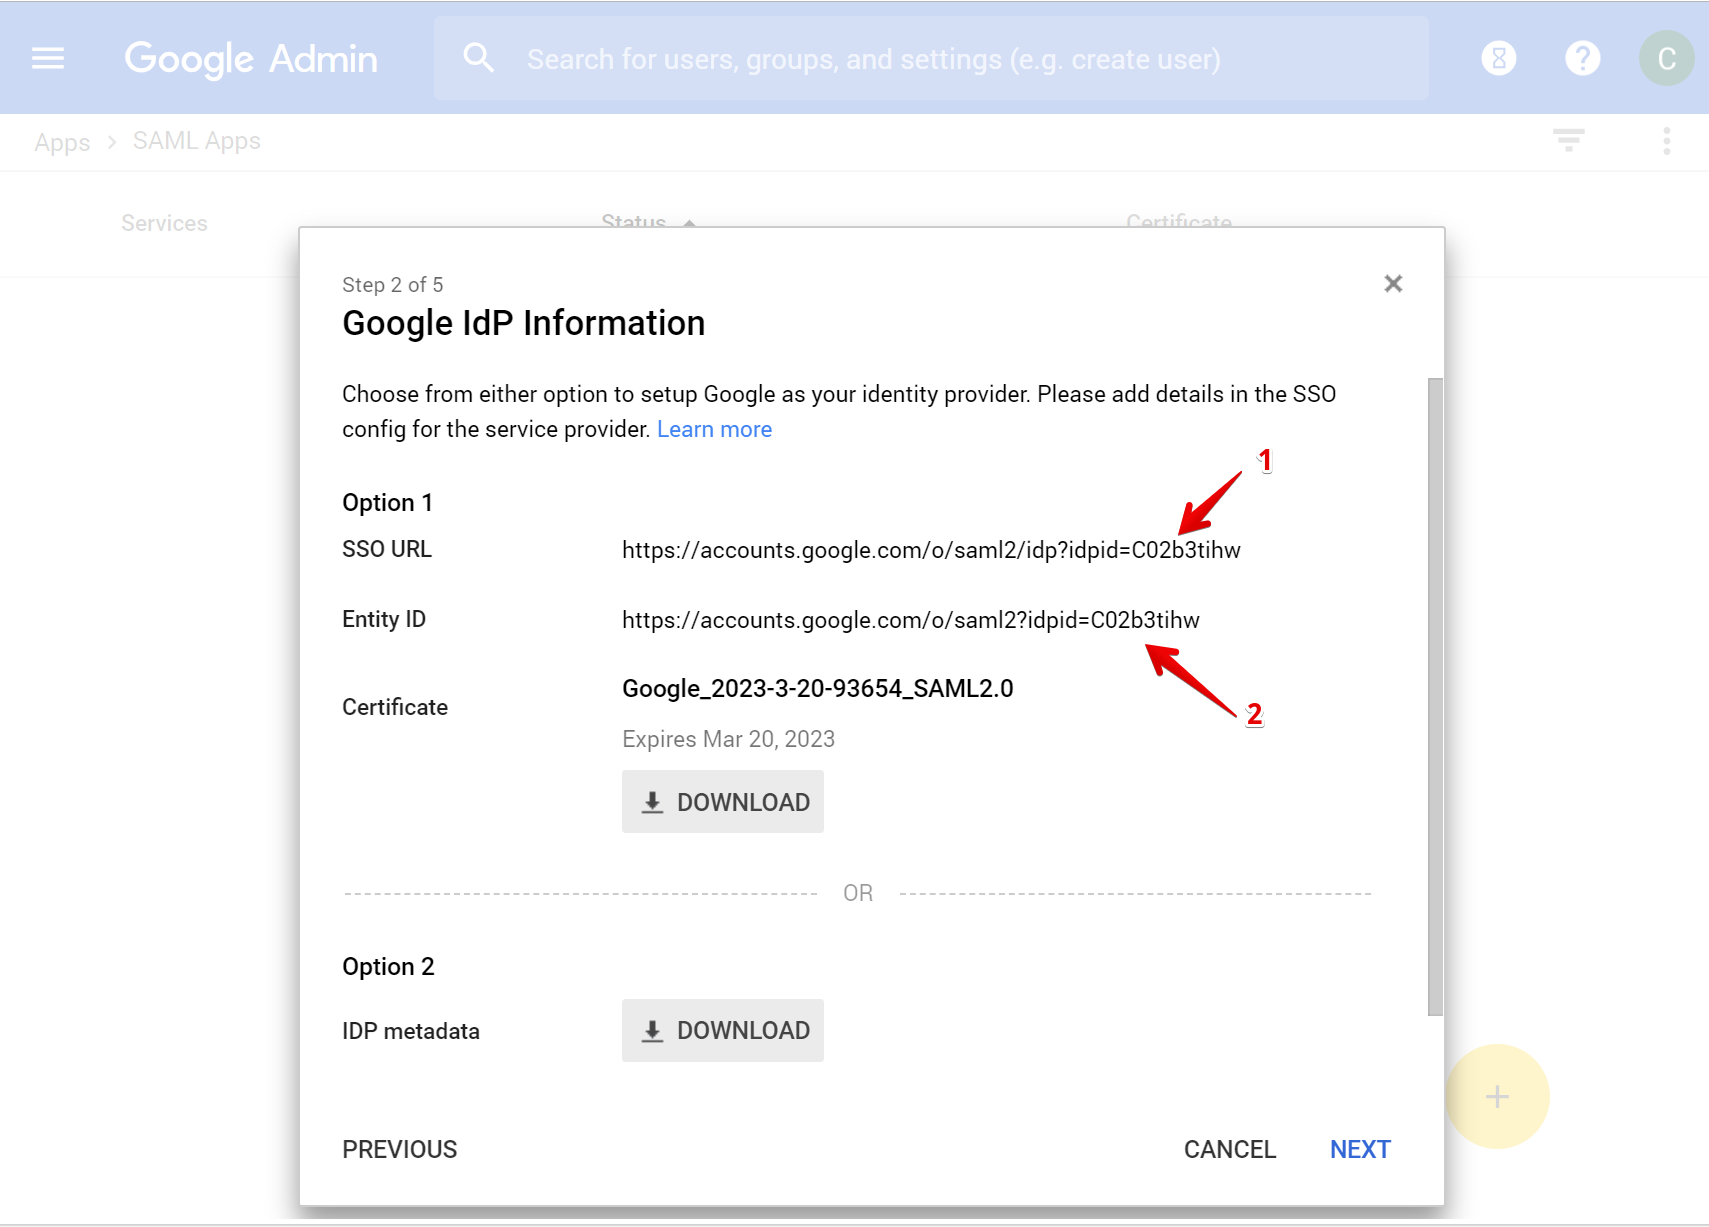
Task: Click the Step 2 of 5 label
Action: tap(393, 285)
